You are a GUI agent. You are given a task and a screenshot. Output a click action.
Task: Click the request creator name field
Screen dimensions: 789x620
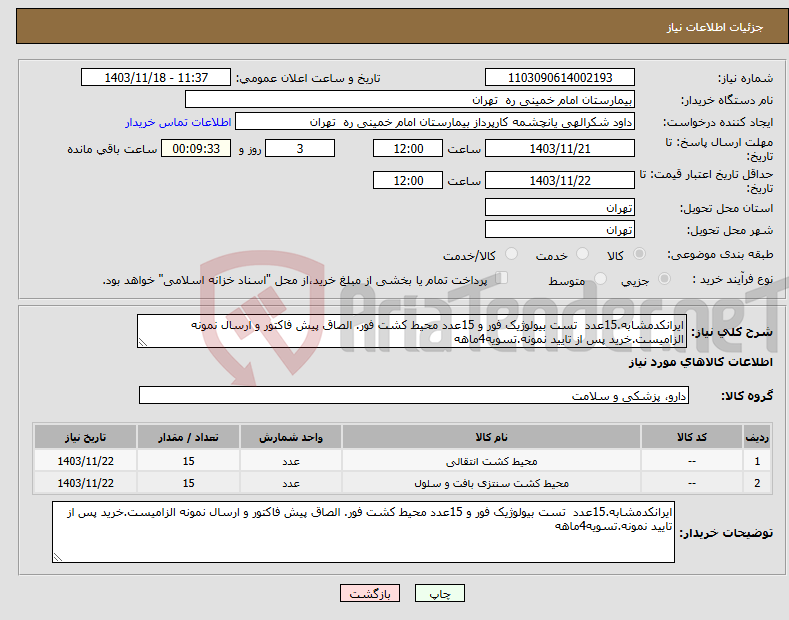pyautogui.click(x=435, y=122)
